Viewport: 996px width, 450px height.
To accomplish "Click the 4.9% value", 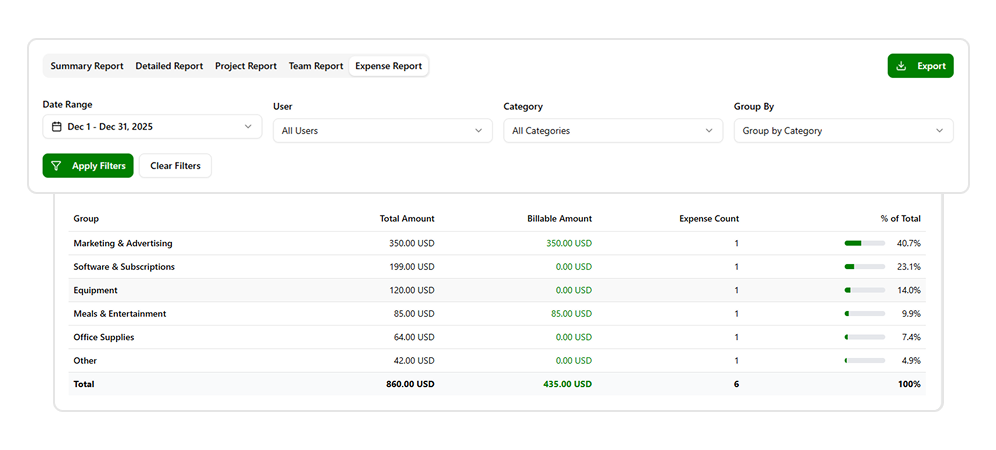I will [911, 360].
